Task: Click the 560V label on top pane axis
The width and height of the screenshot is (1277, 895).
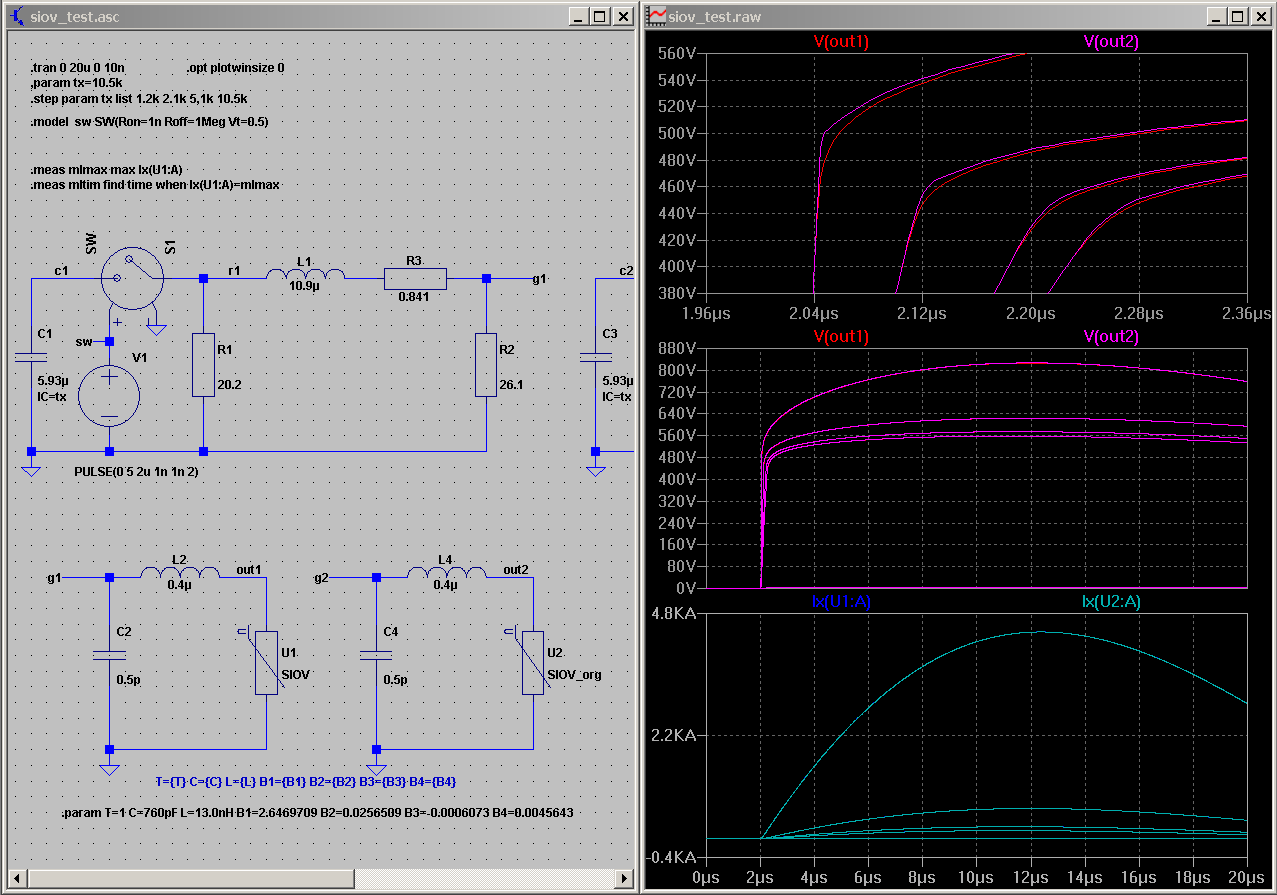Action: tap(677, 54)
